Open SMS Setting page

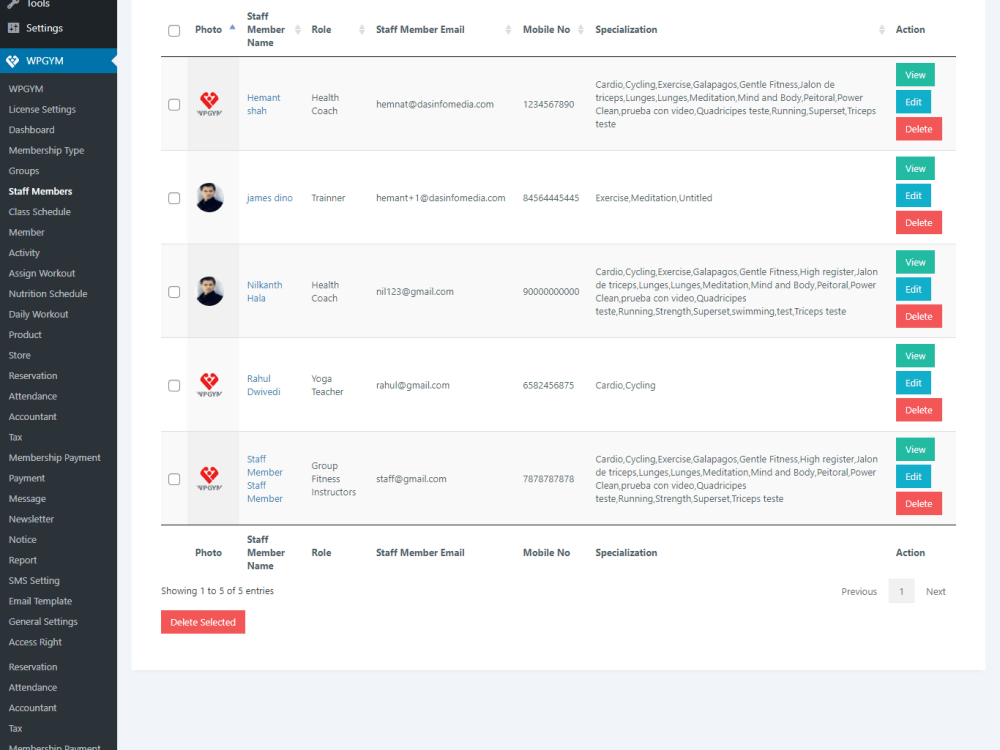coord(34,580)
